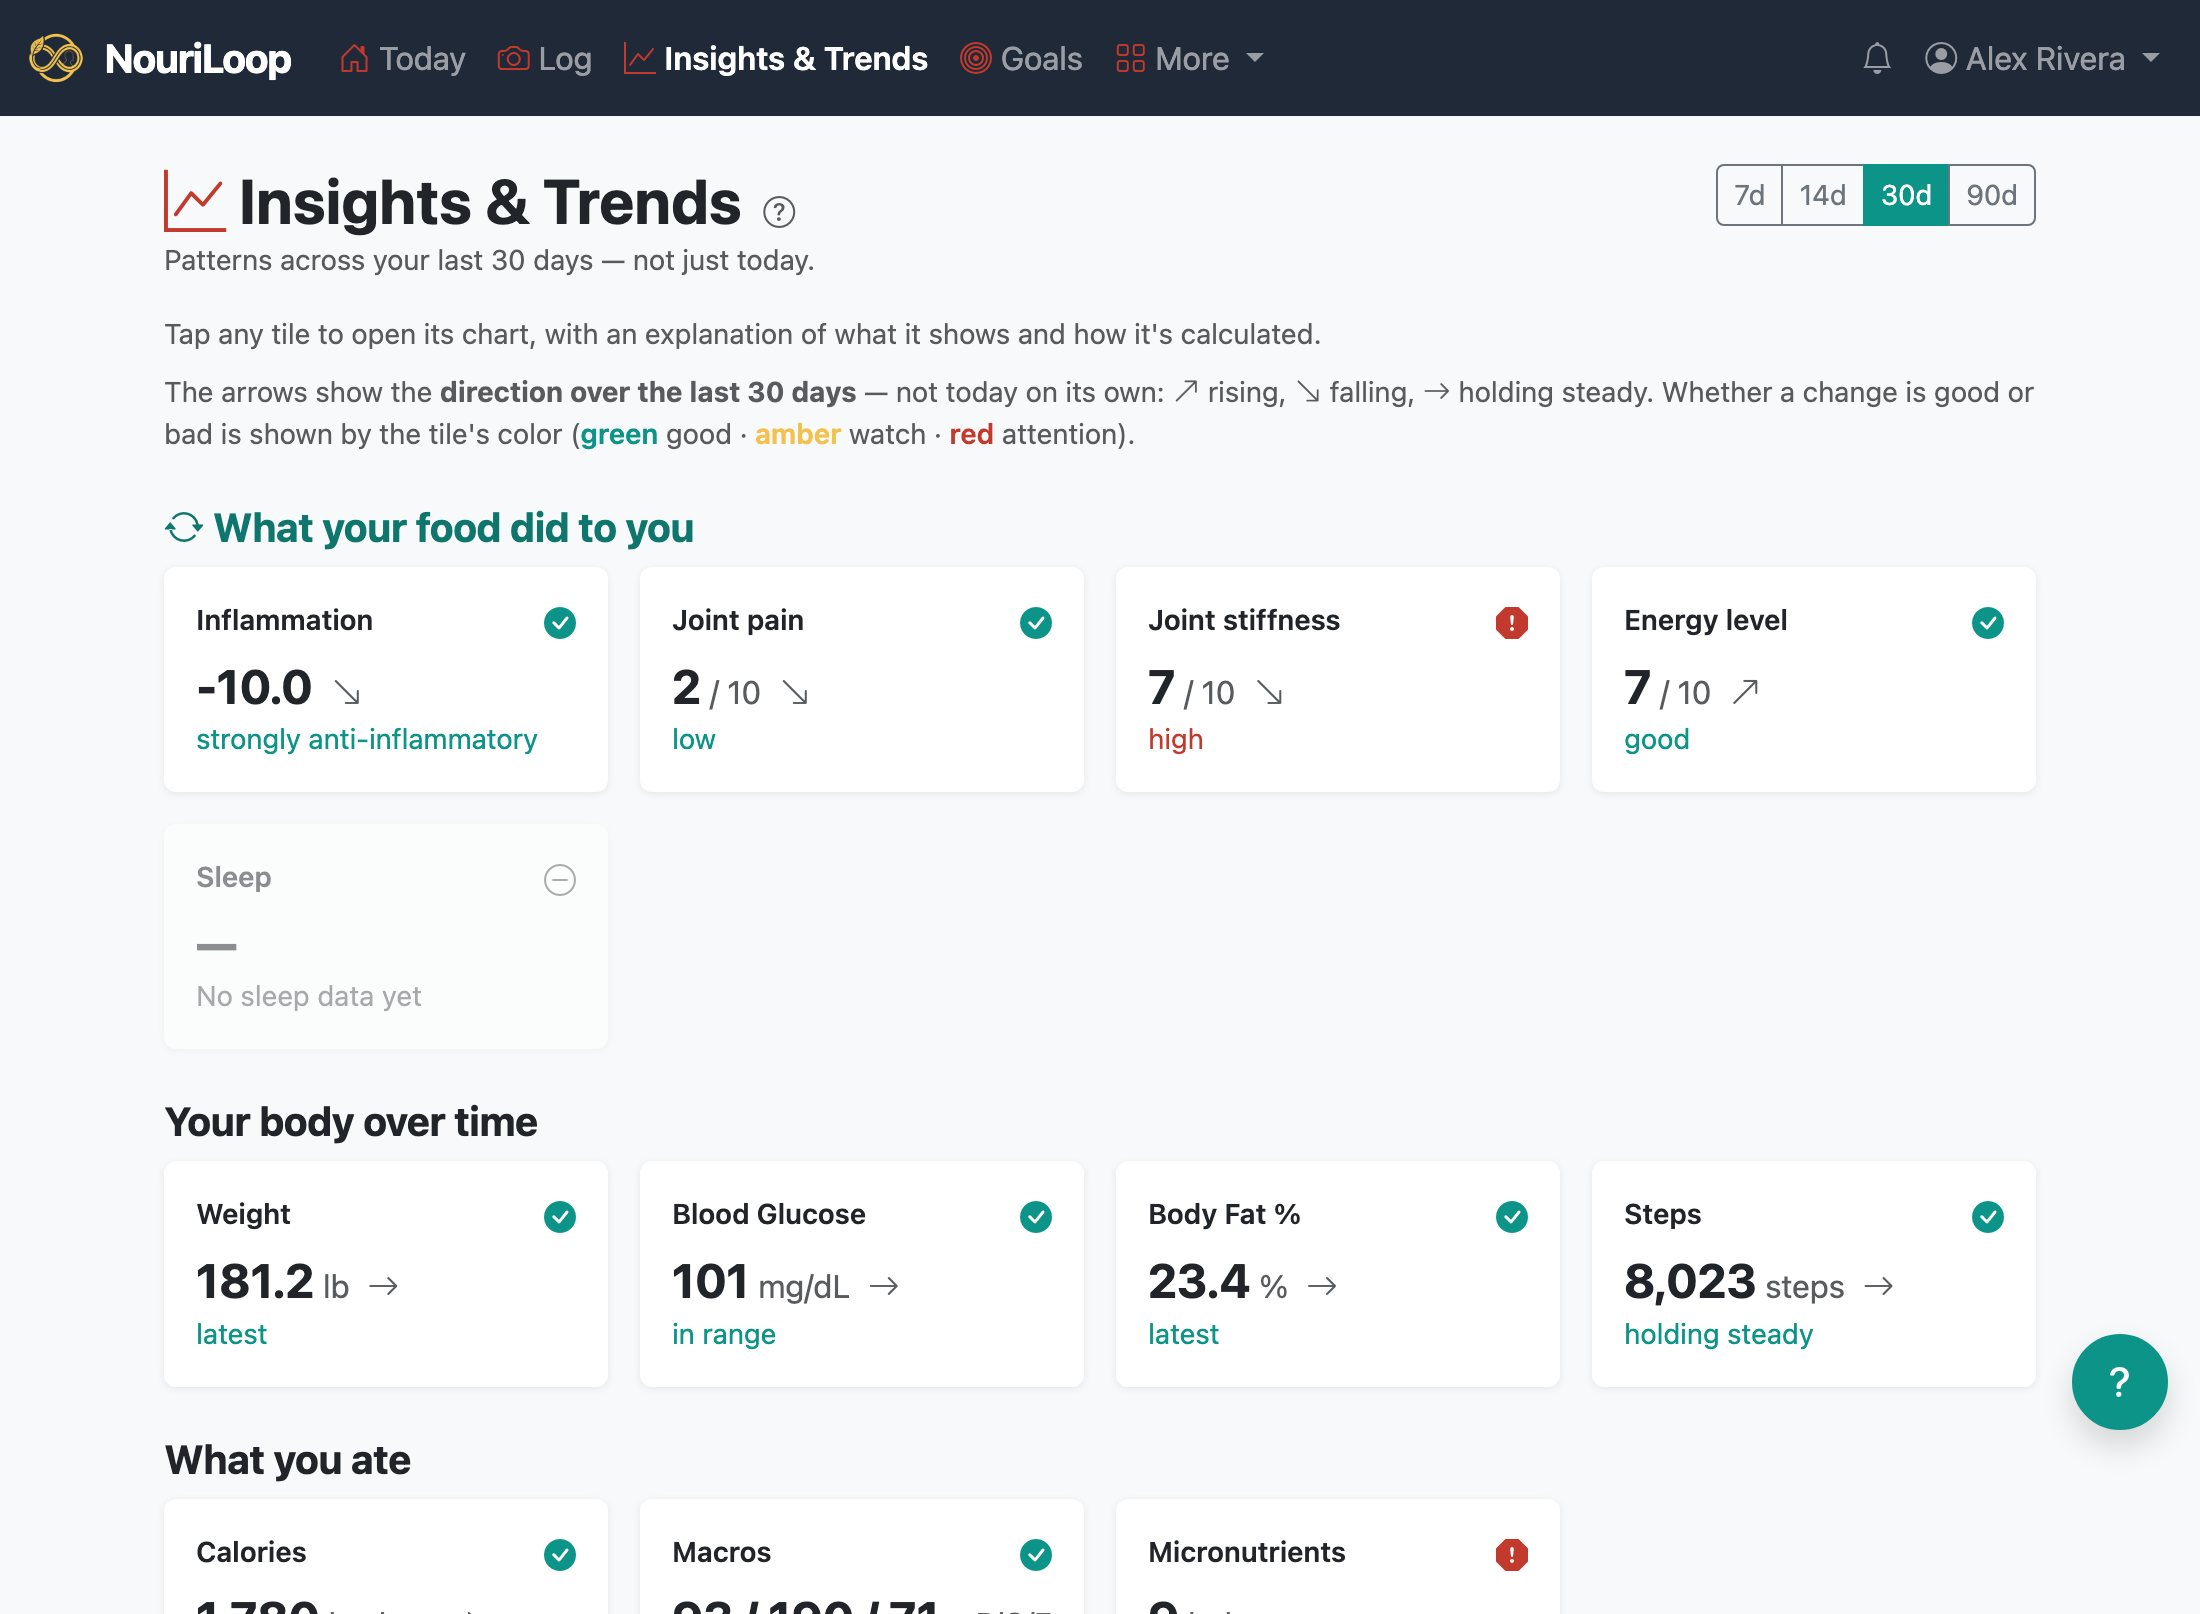Click Joint pain green check icon
The width and height of the screenshot is (2200, 1614).
click(1036, 622)
